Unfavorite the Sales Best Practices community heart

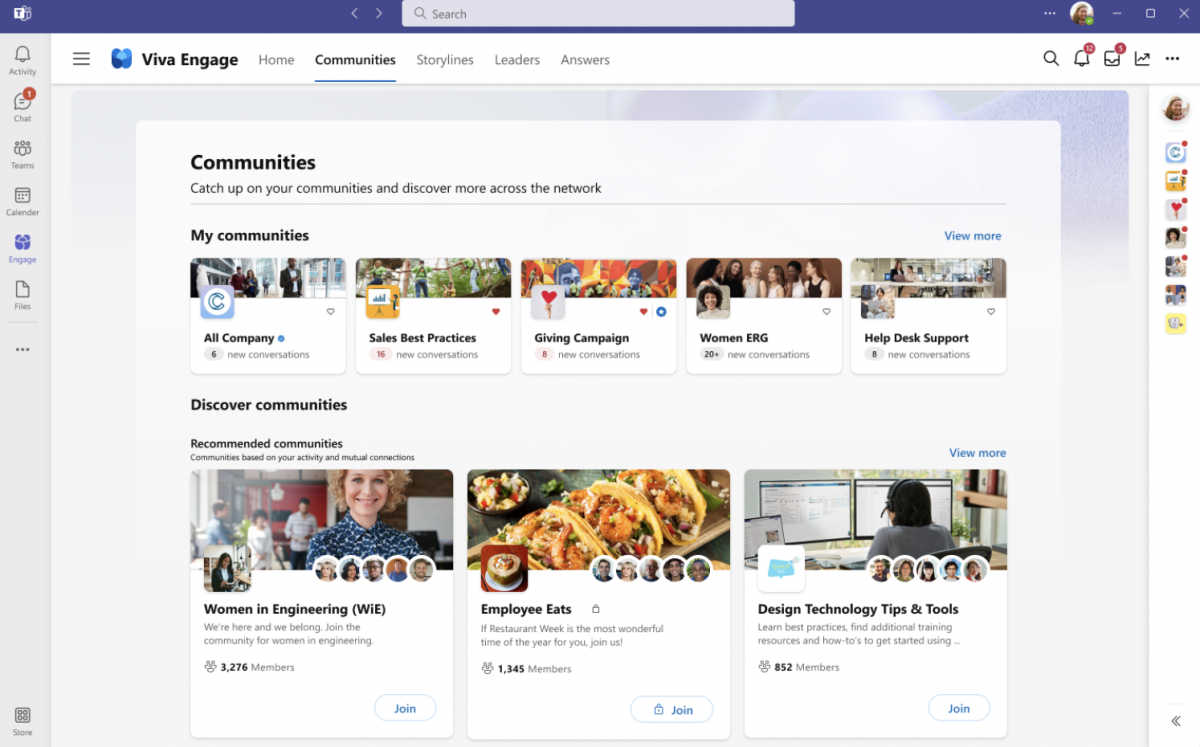(x=495, y=311)
